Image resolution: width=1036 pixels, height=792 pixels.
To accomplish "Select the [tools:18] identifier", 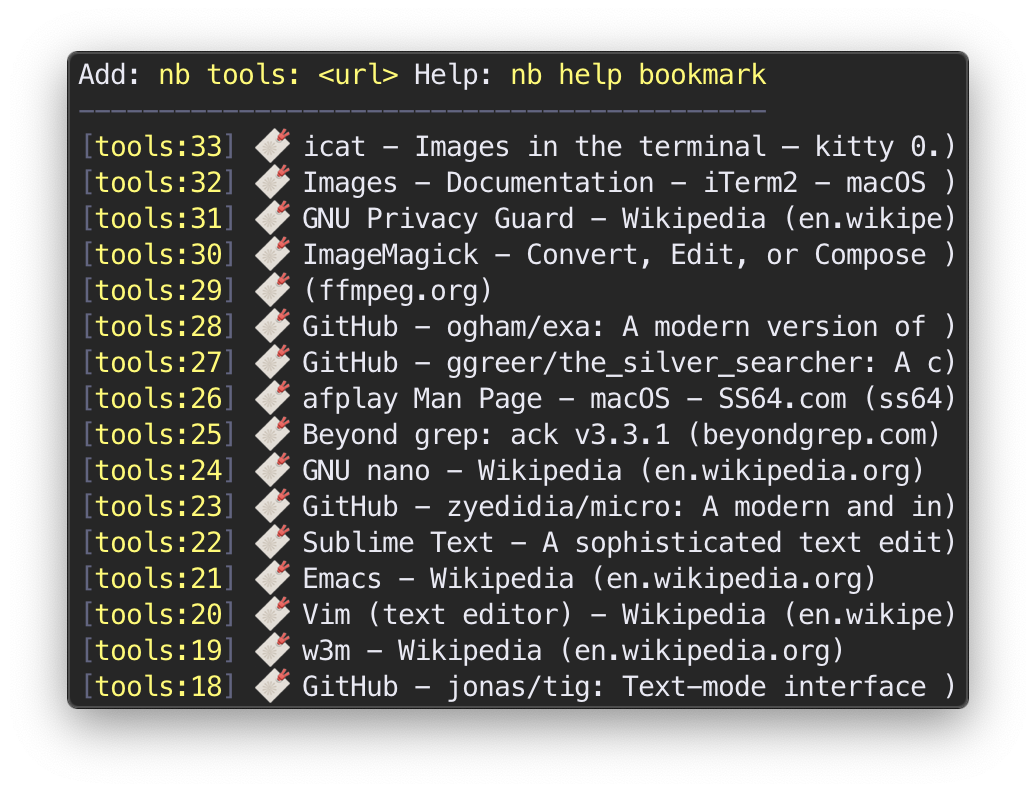I will [x=159, y=687].
